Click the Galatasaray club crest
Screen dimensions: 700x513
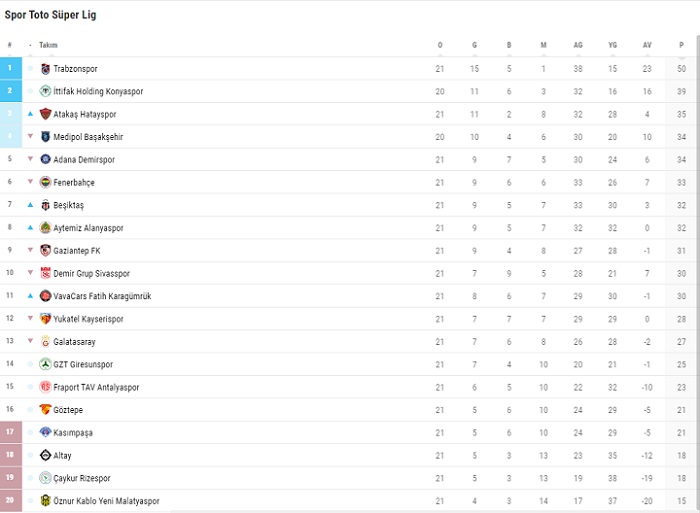point(45,342)
